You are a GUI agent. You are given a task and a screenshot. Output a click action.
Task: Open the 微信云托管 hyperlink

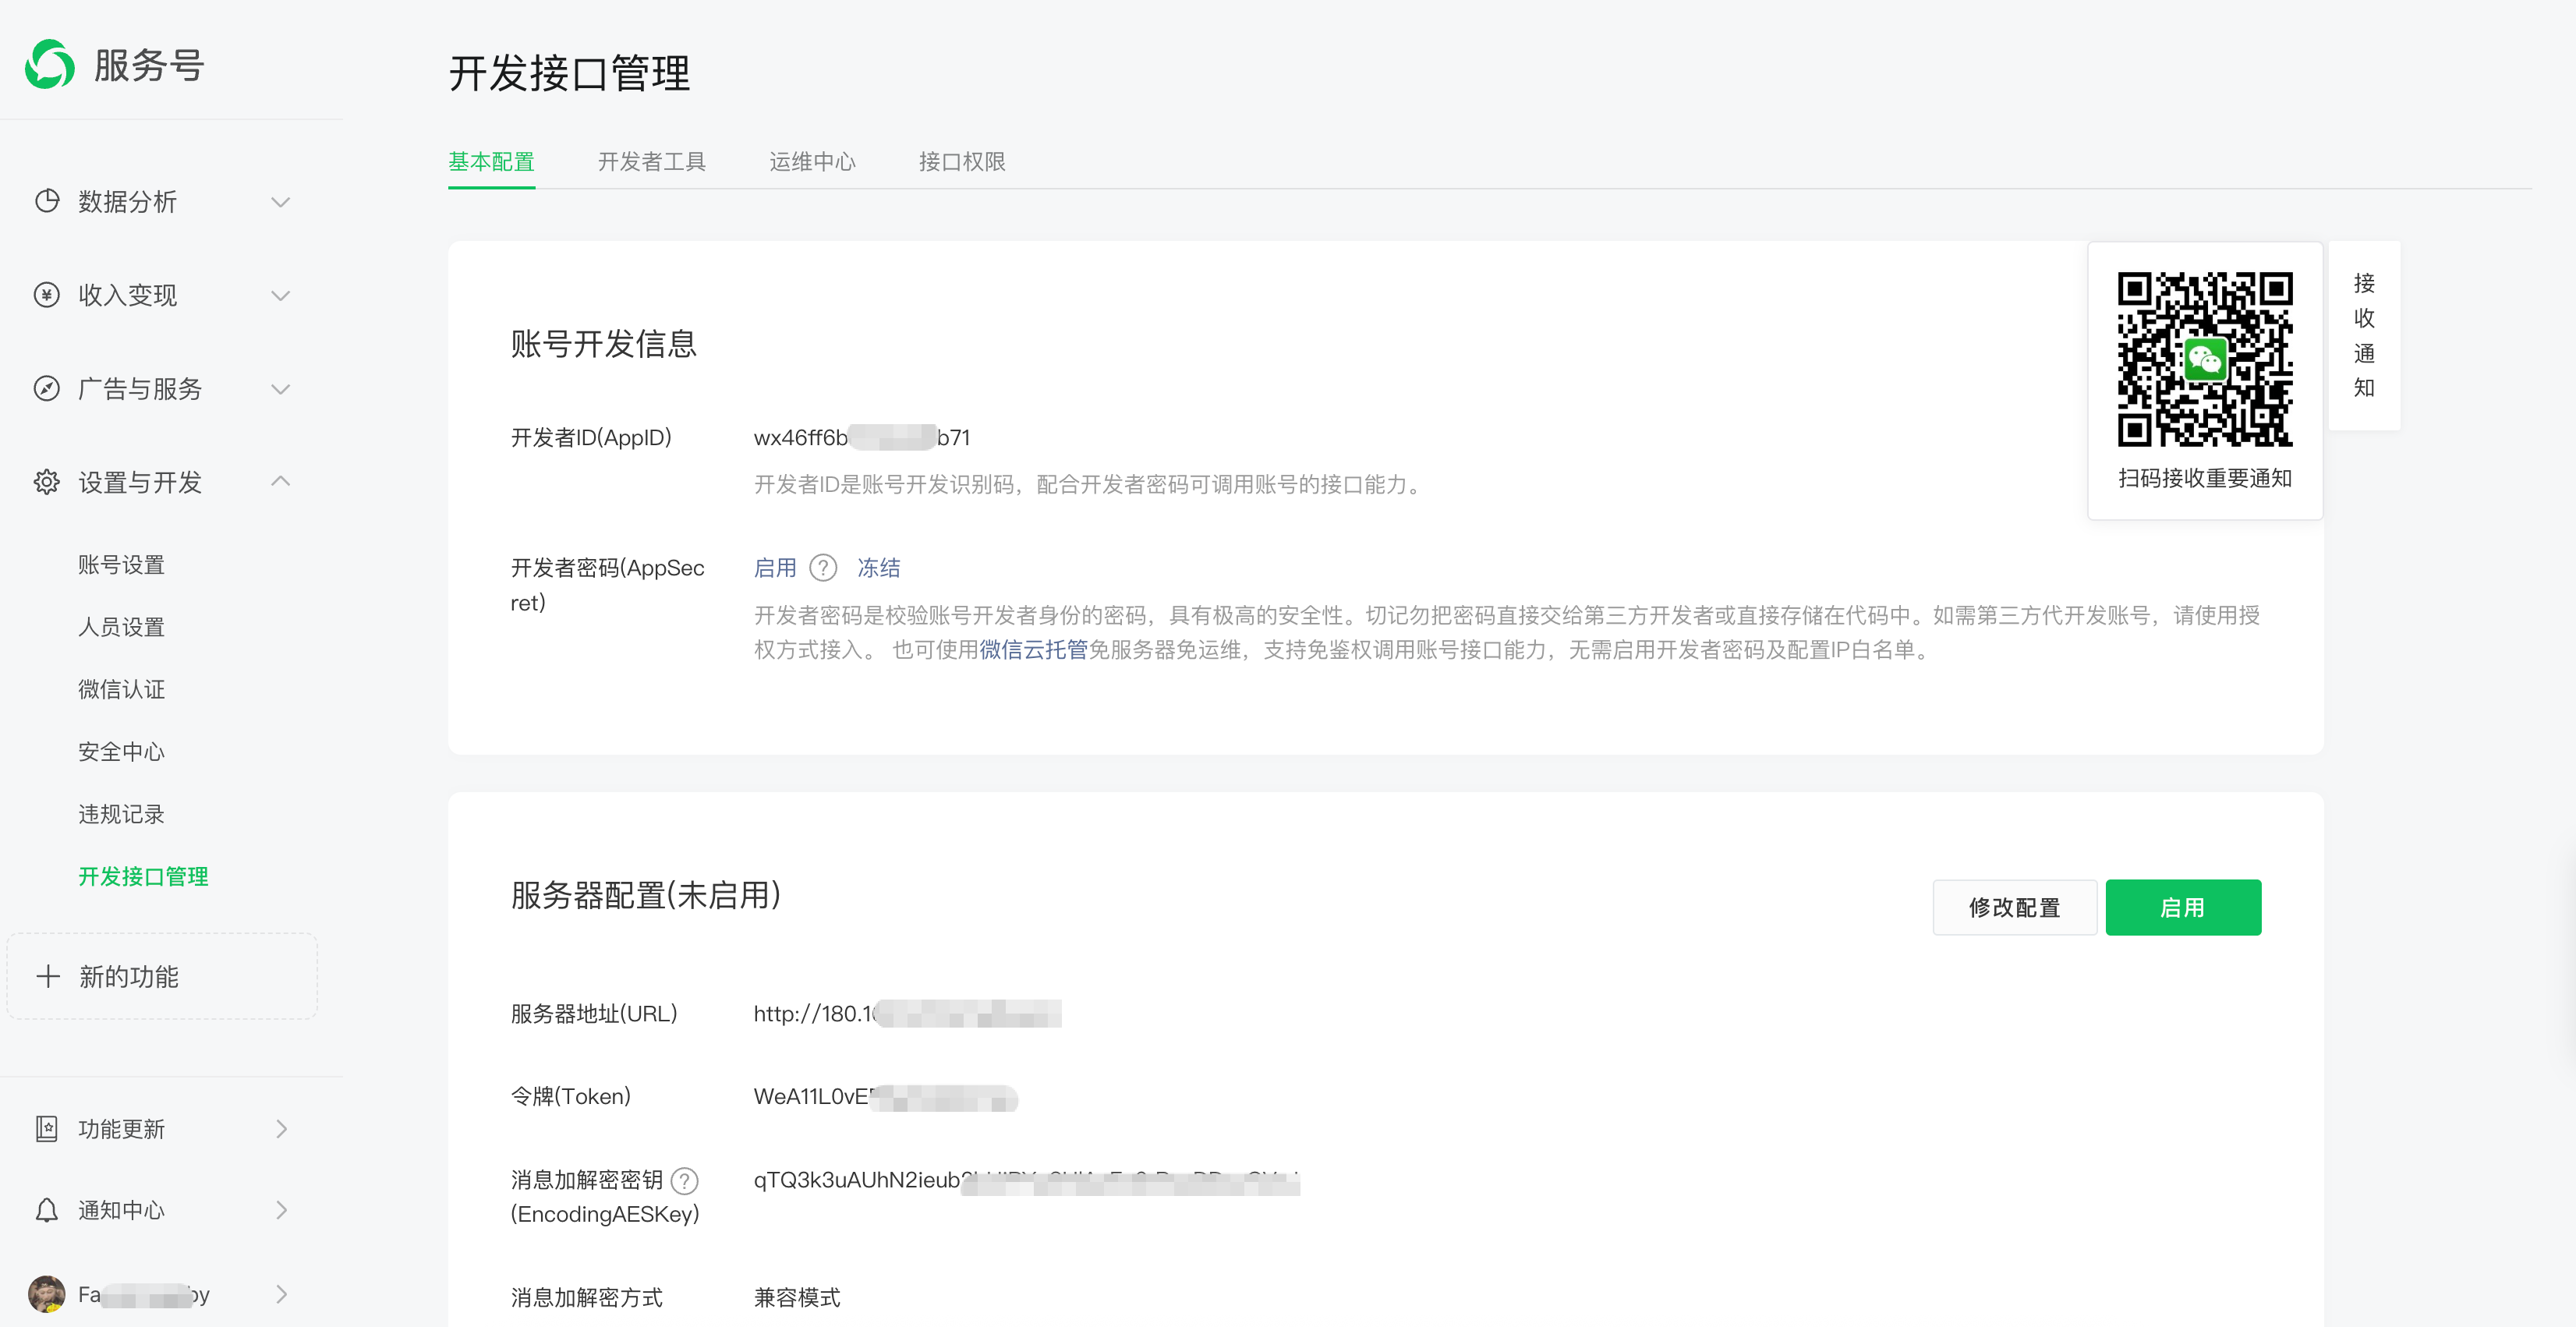[1033, 650]
